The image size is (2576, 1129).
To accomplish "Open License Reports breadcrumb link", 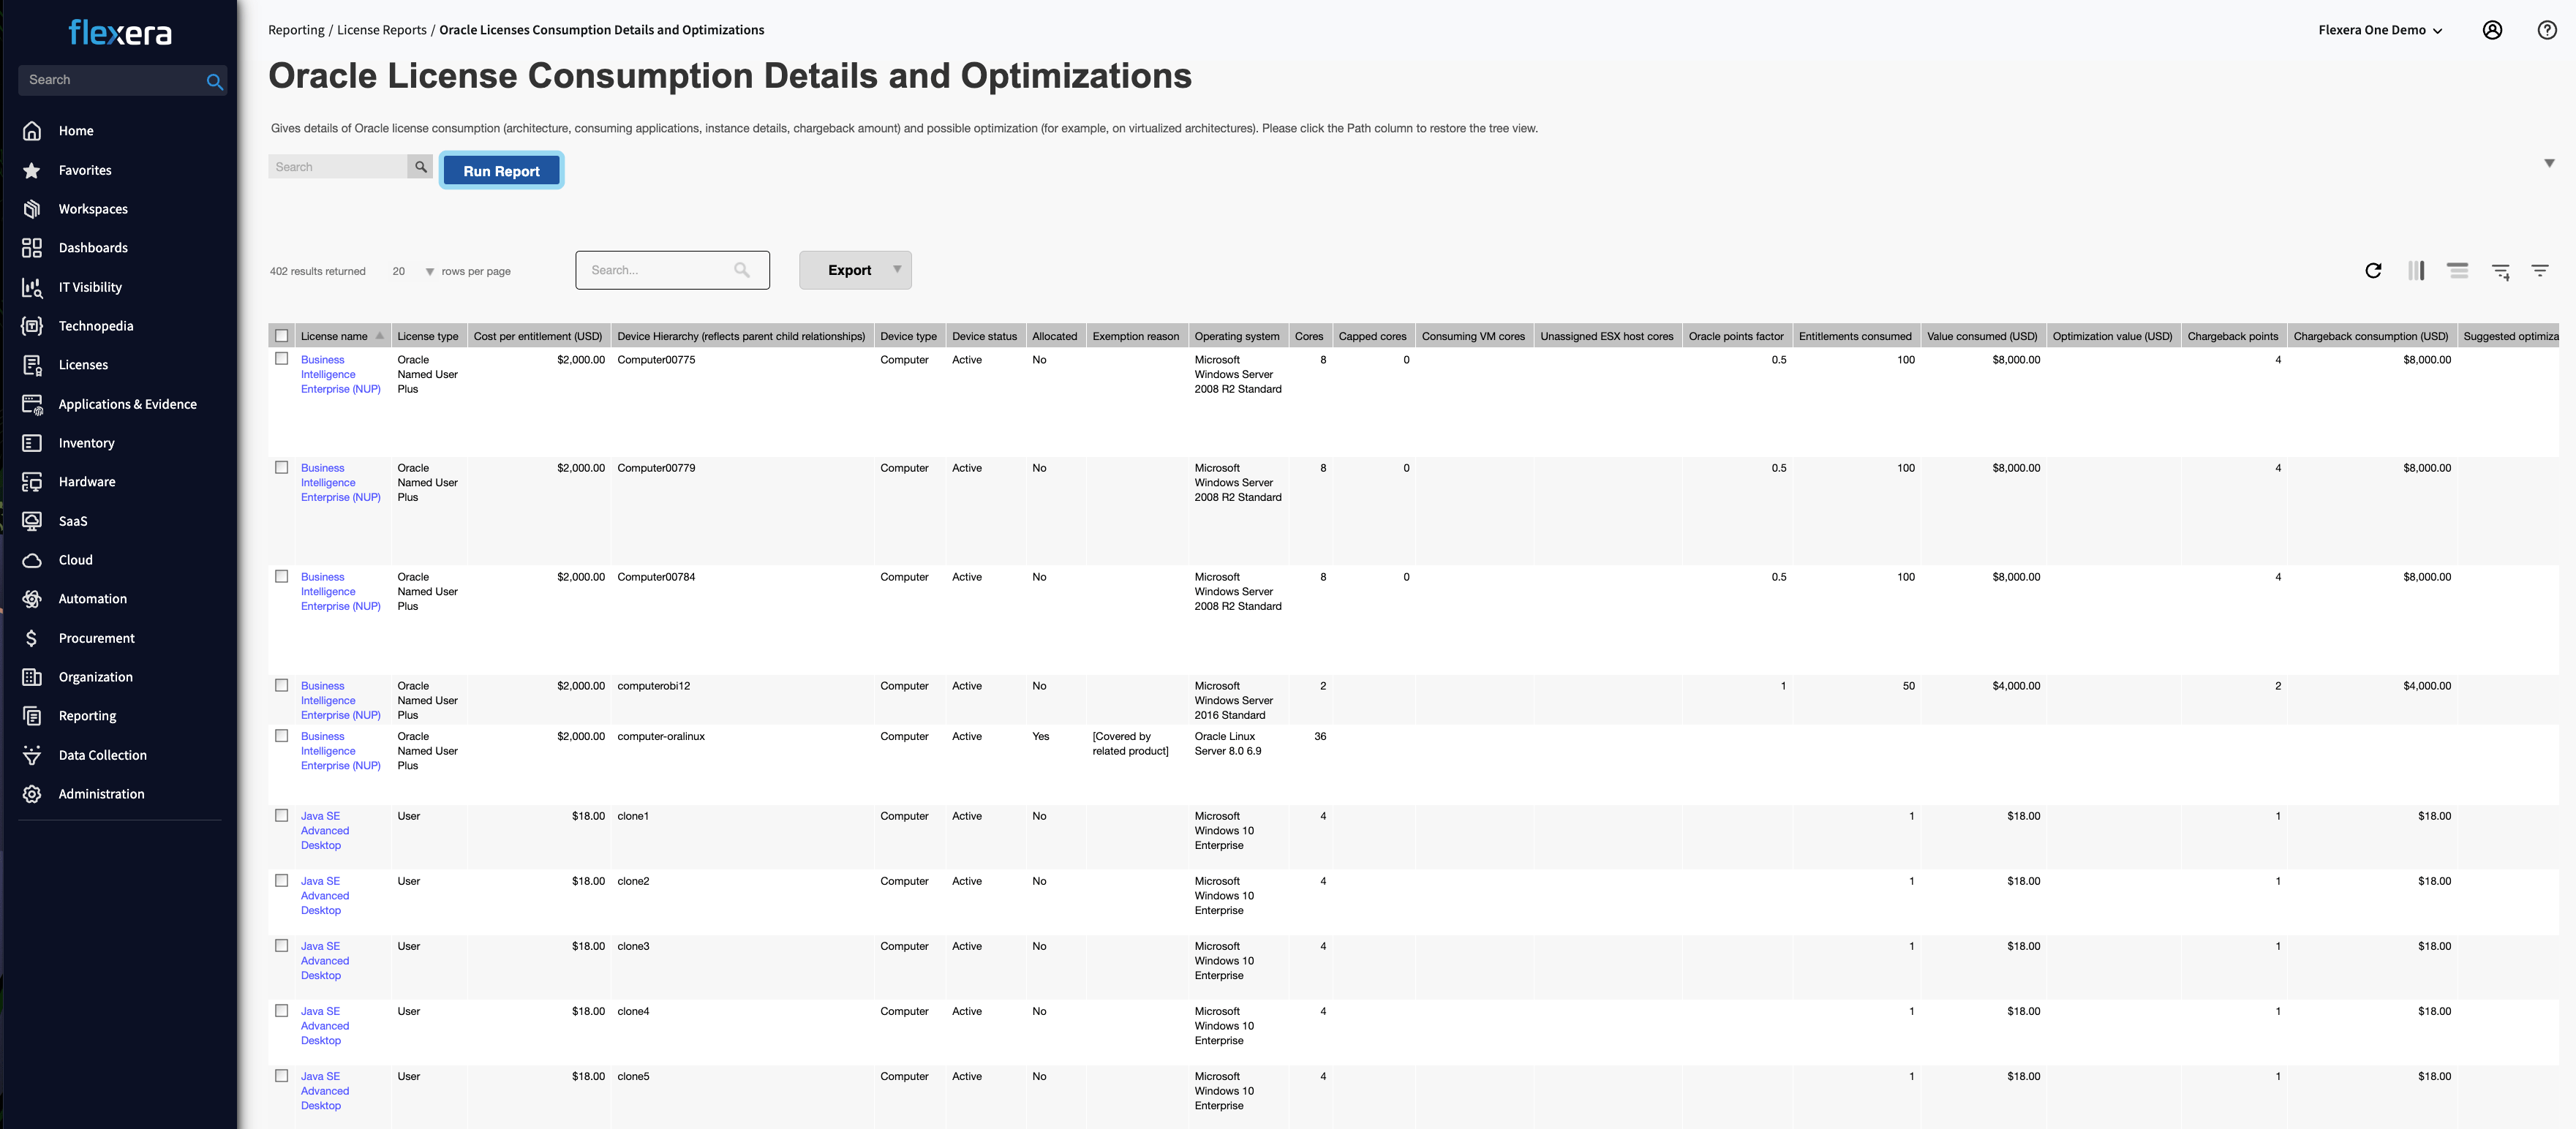I will coord(381,30).
